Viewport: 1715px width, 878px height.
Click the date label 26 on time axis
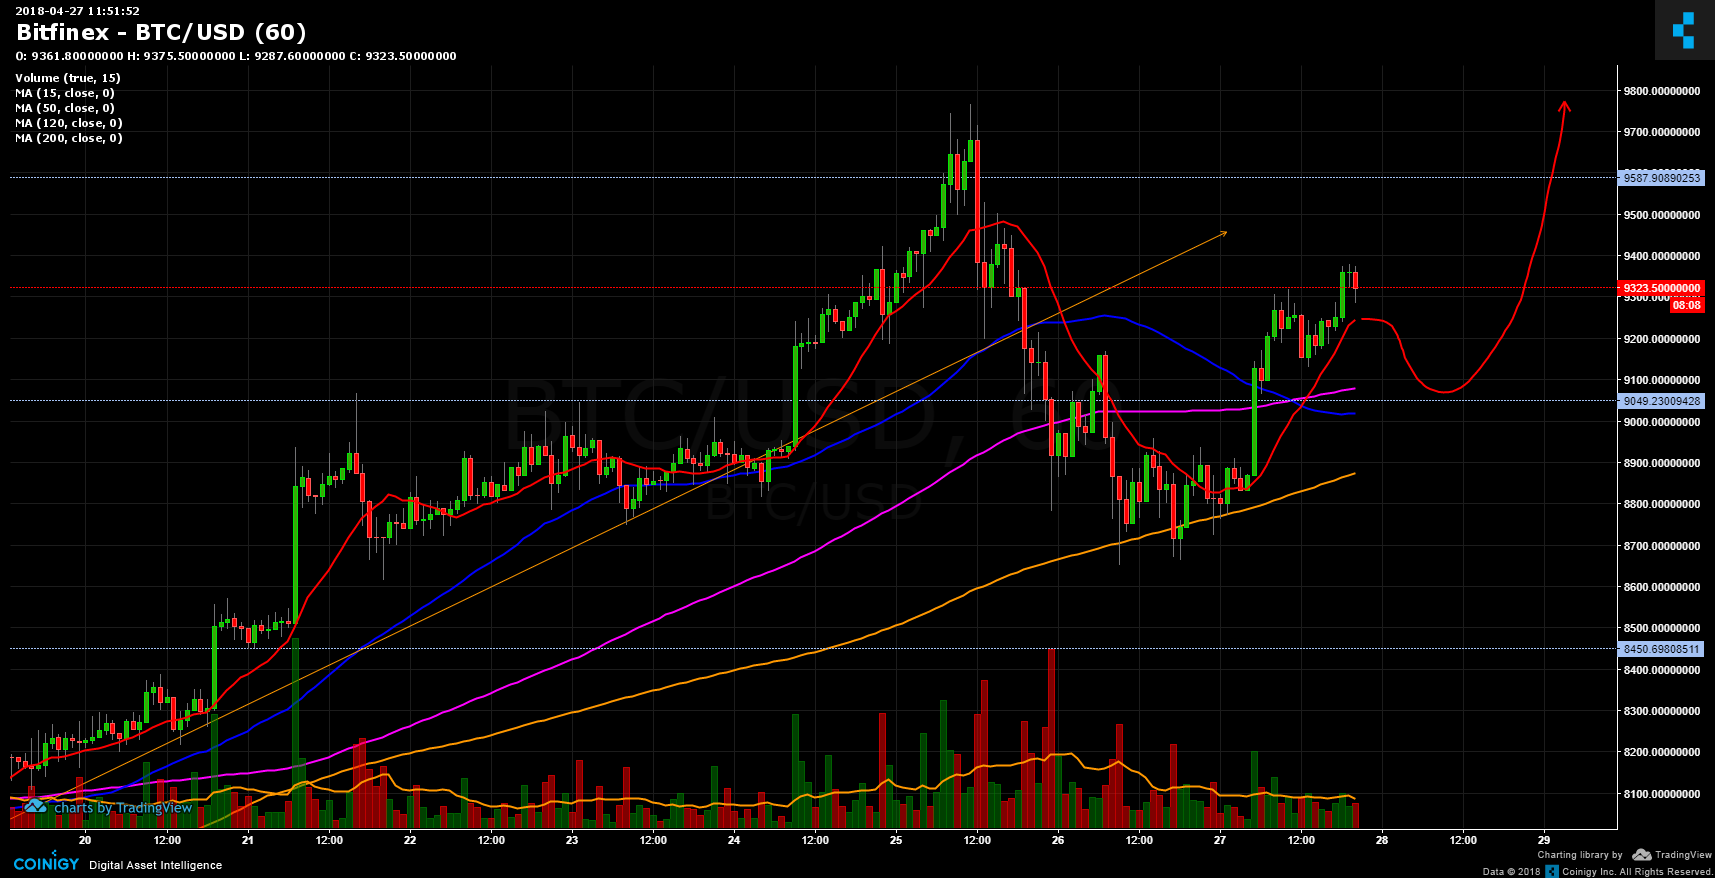click(x=1057, y=840)
